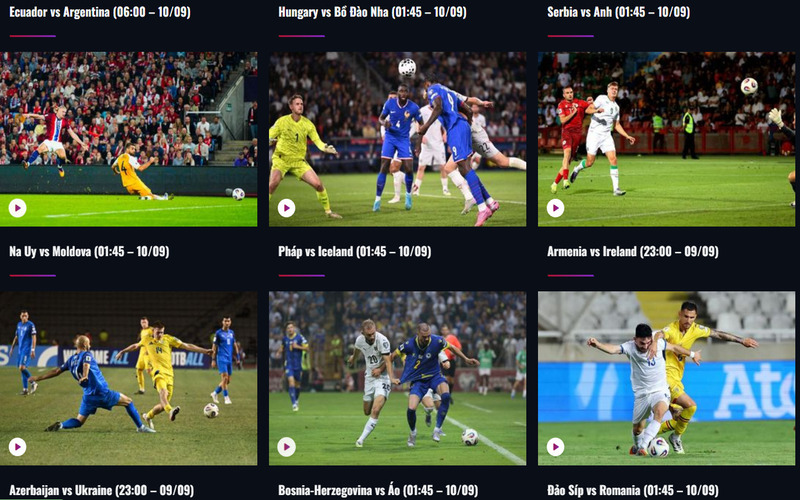
Task: Open Azerbaijan vs Ukraine match link
Action: tap(102, 491)
